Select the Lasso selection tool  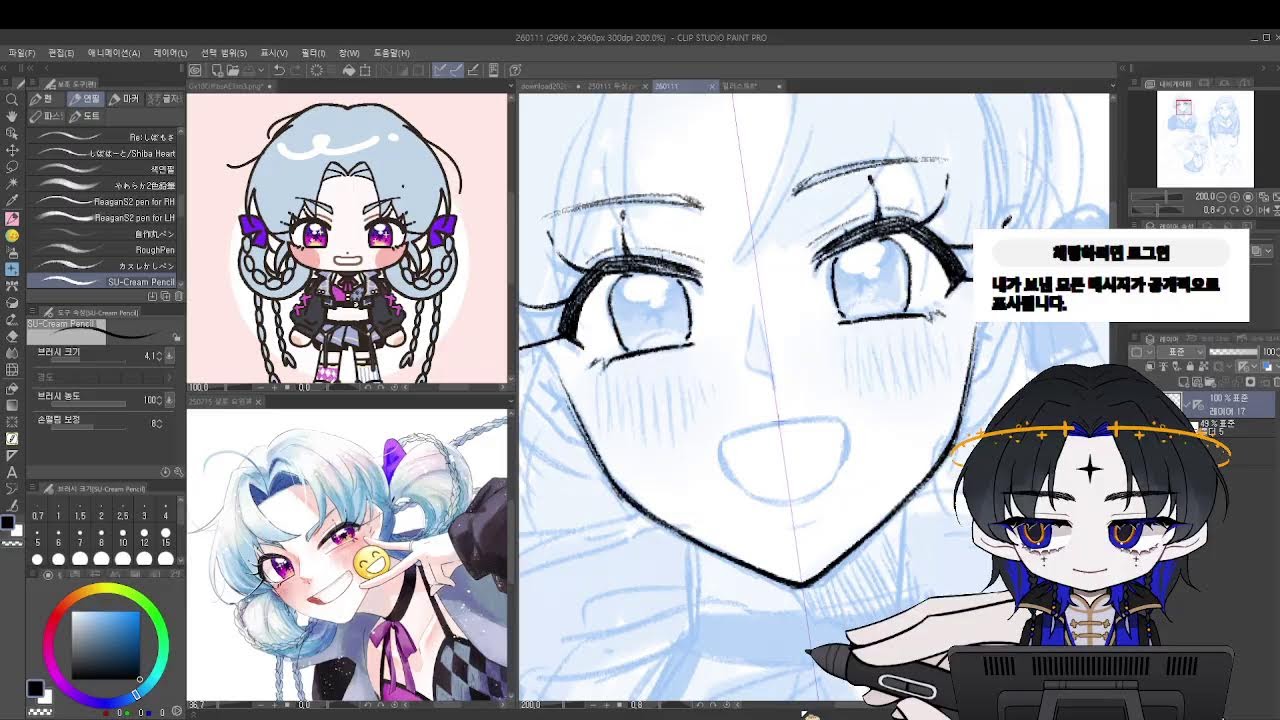tap(12, 167)
